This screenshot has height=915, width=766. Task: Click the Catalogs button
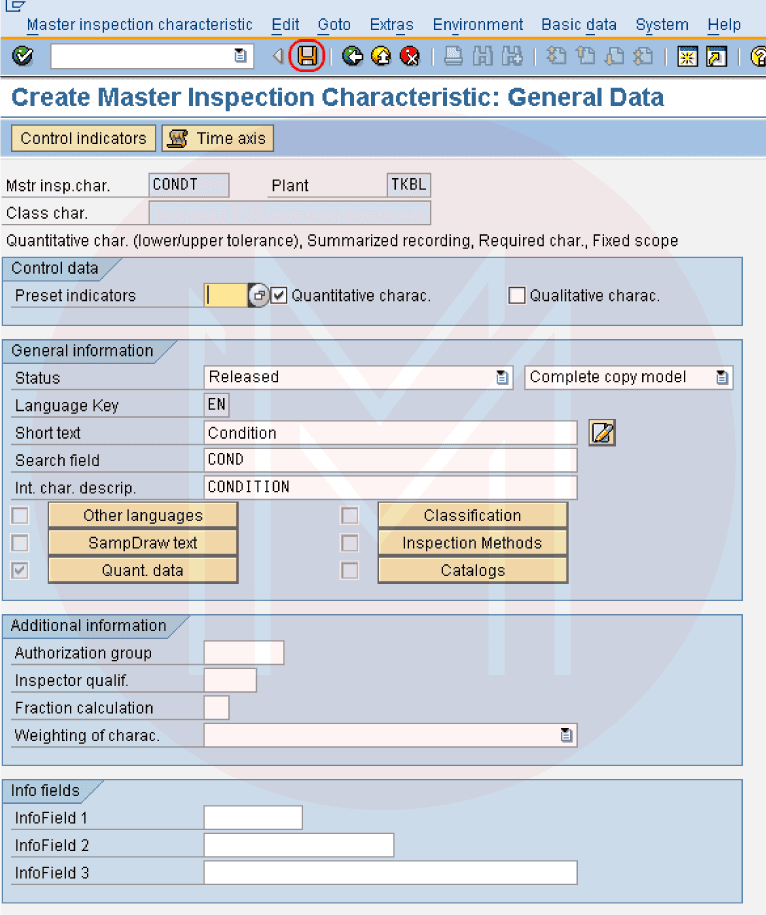click(472, 571)
